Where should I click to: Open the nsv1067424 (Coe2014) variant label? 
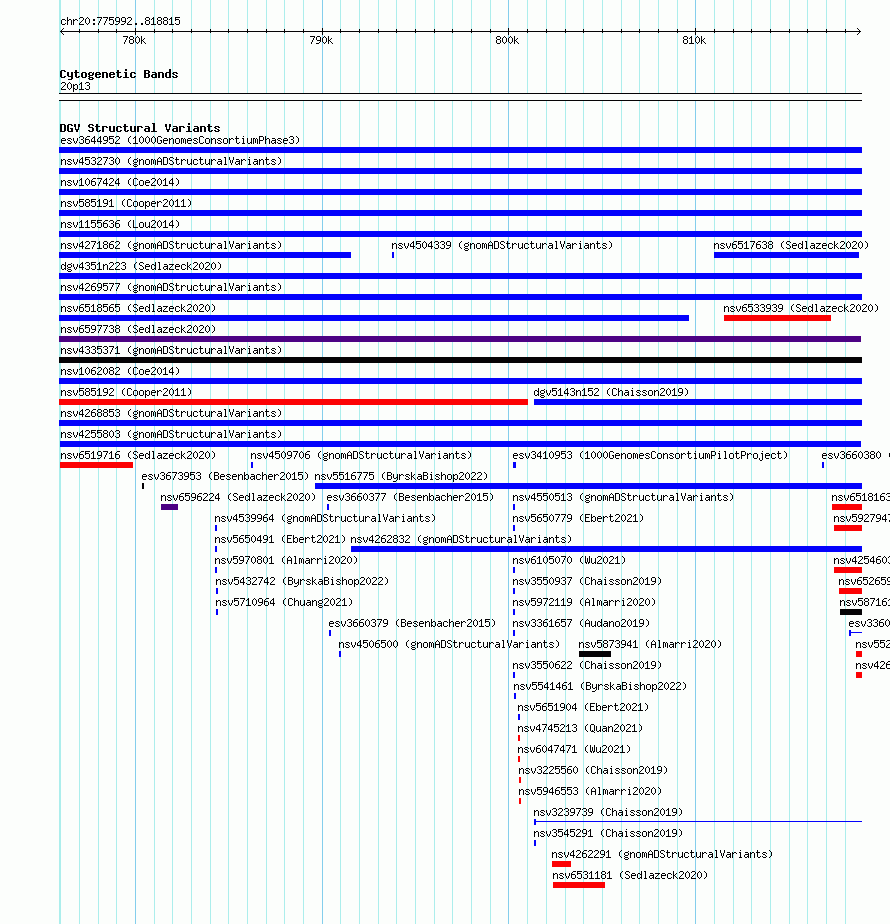[x=120, y=182]
